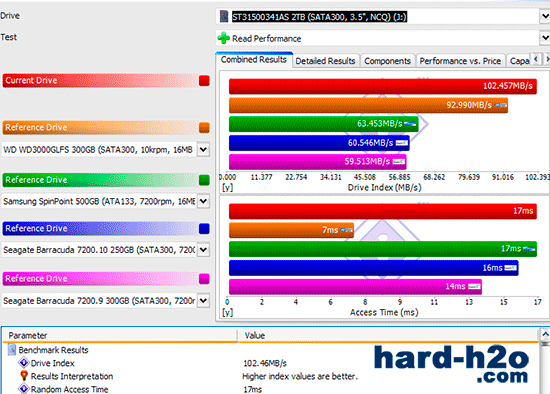
Task: Switch to the Combined Results tab
Action: (254, 60)
